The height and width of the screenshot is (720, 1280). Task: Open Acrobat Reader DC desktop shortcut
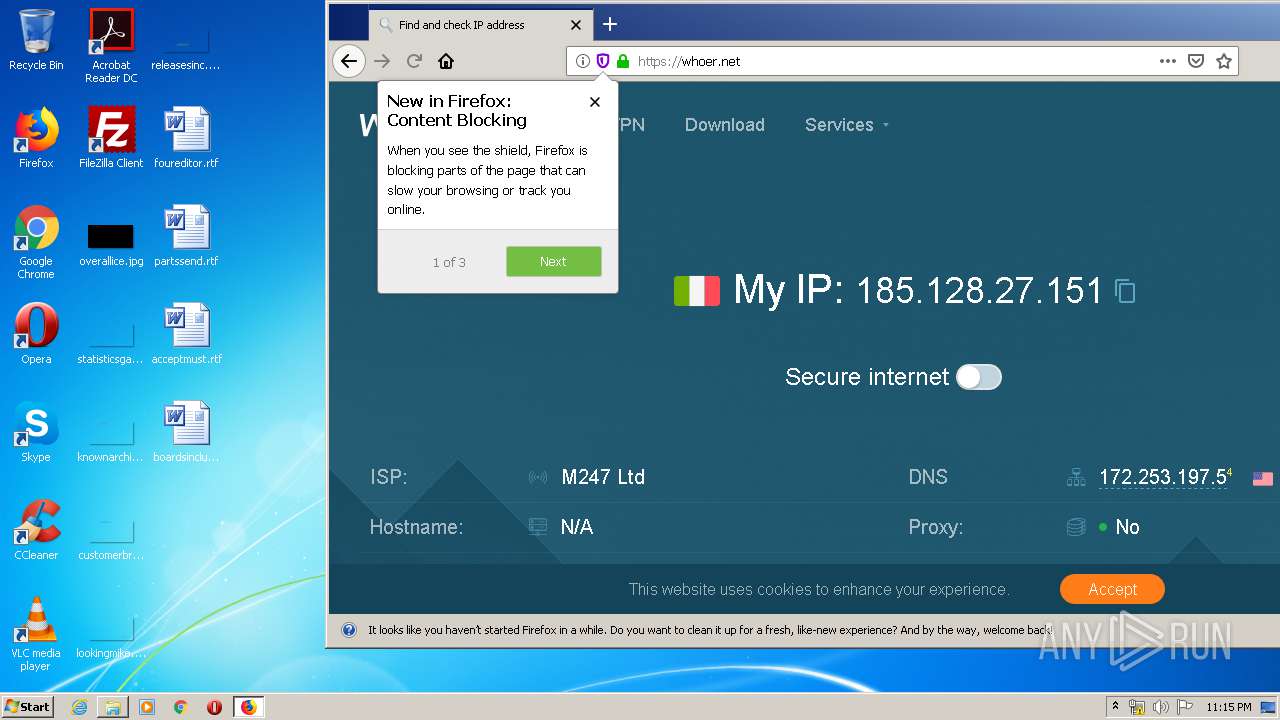pyautogui.click(x=111, y=45)
